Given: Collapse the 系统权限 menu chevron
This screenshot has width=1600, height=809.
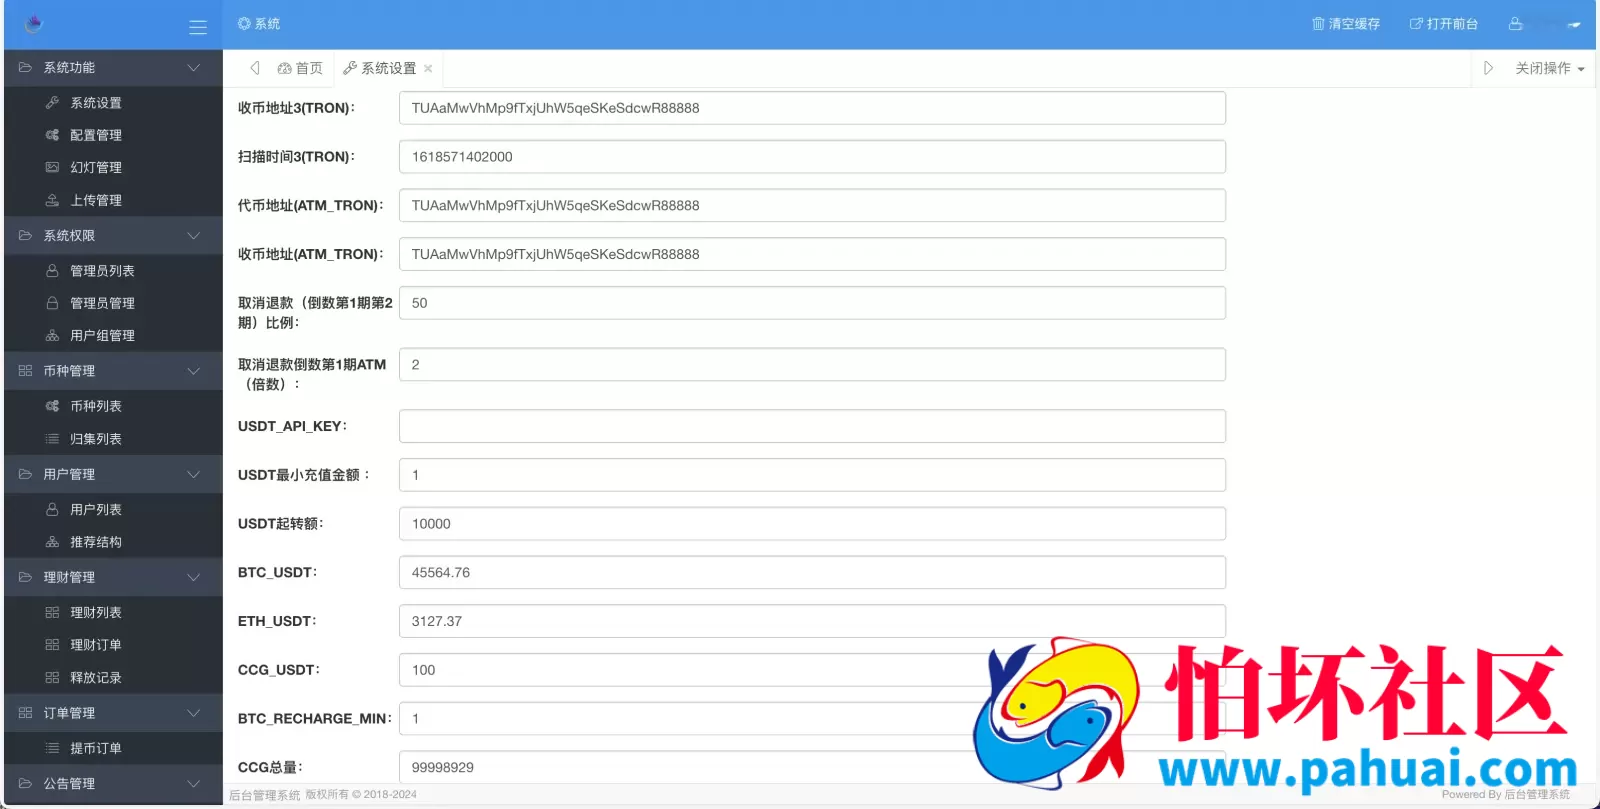Looking at the screenshot, I should pyautogui.click(x=194, y=236).
